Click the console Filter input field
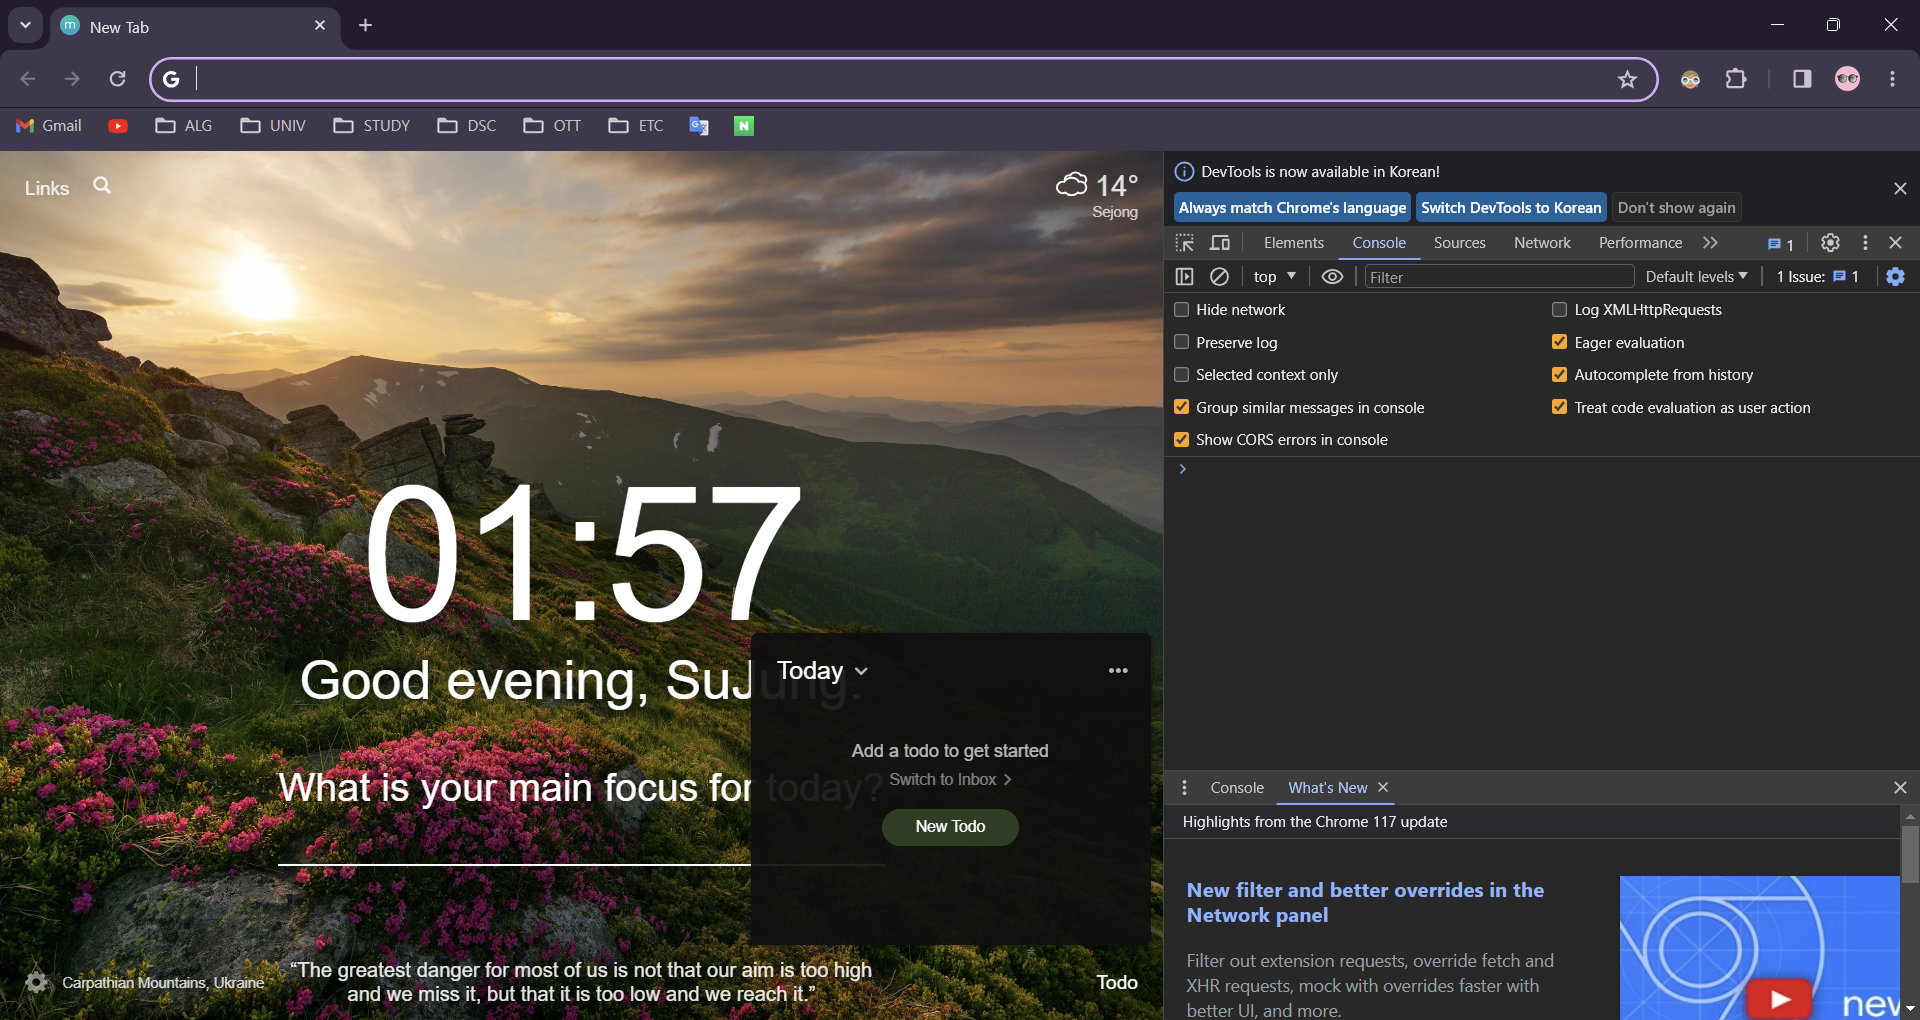This screenshot has height=1020, width=1920. (1499, 277)
